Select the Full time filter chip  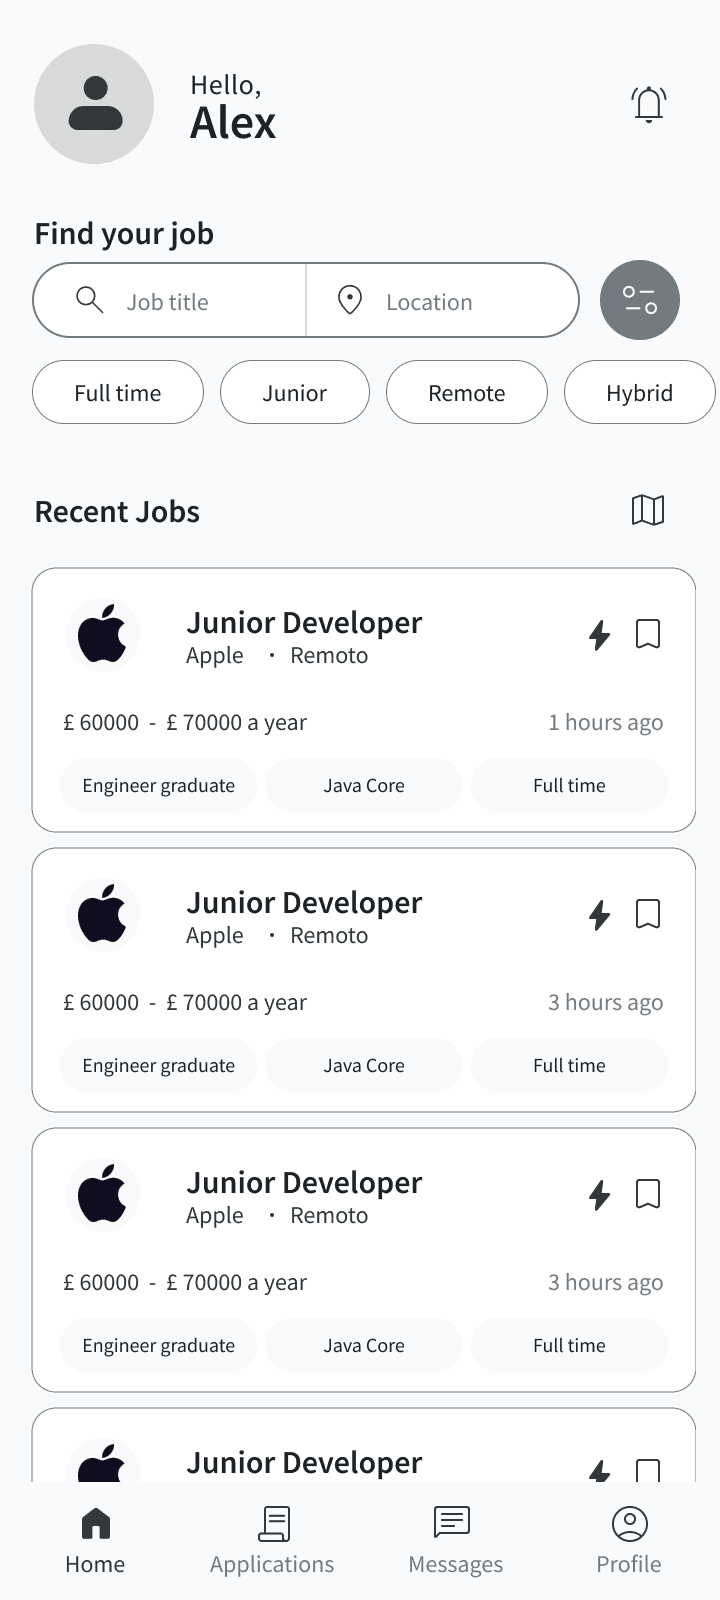tap(118, 393)
